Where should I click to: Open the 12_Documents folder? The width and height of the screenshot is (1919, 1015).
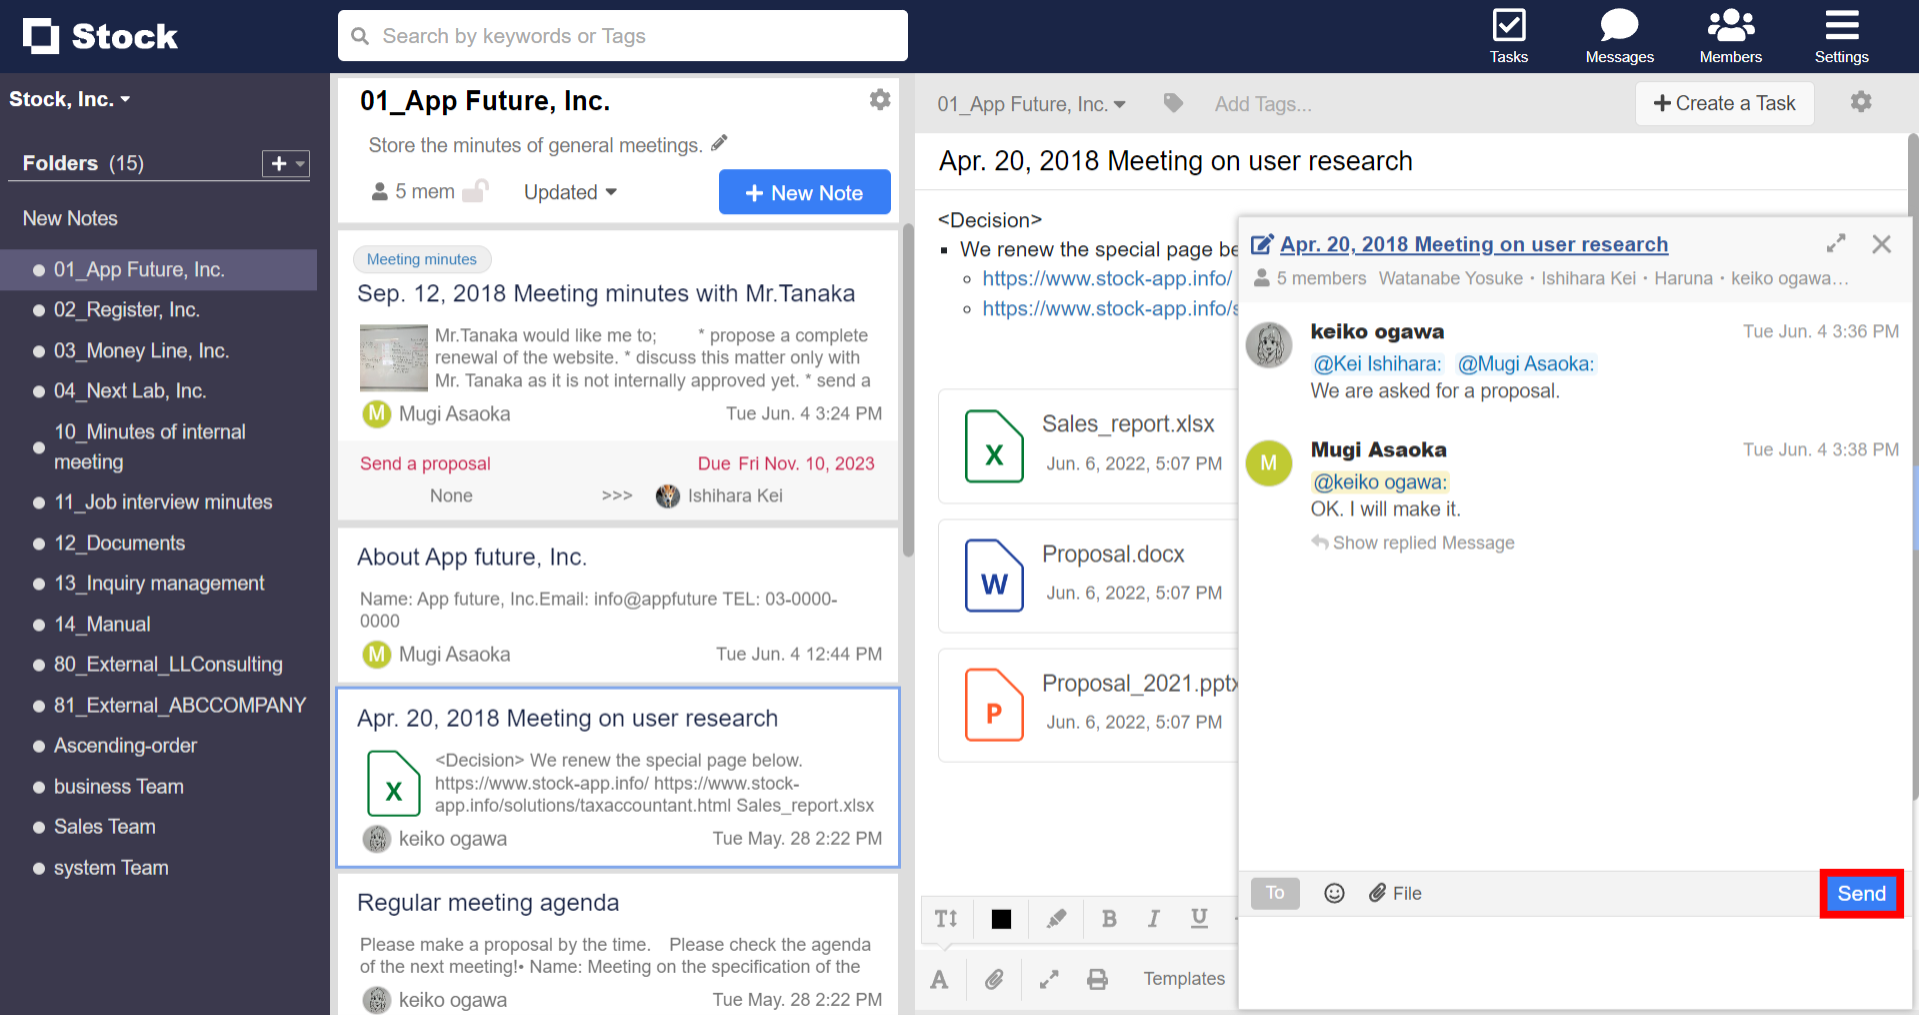119,543
